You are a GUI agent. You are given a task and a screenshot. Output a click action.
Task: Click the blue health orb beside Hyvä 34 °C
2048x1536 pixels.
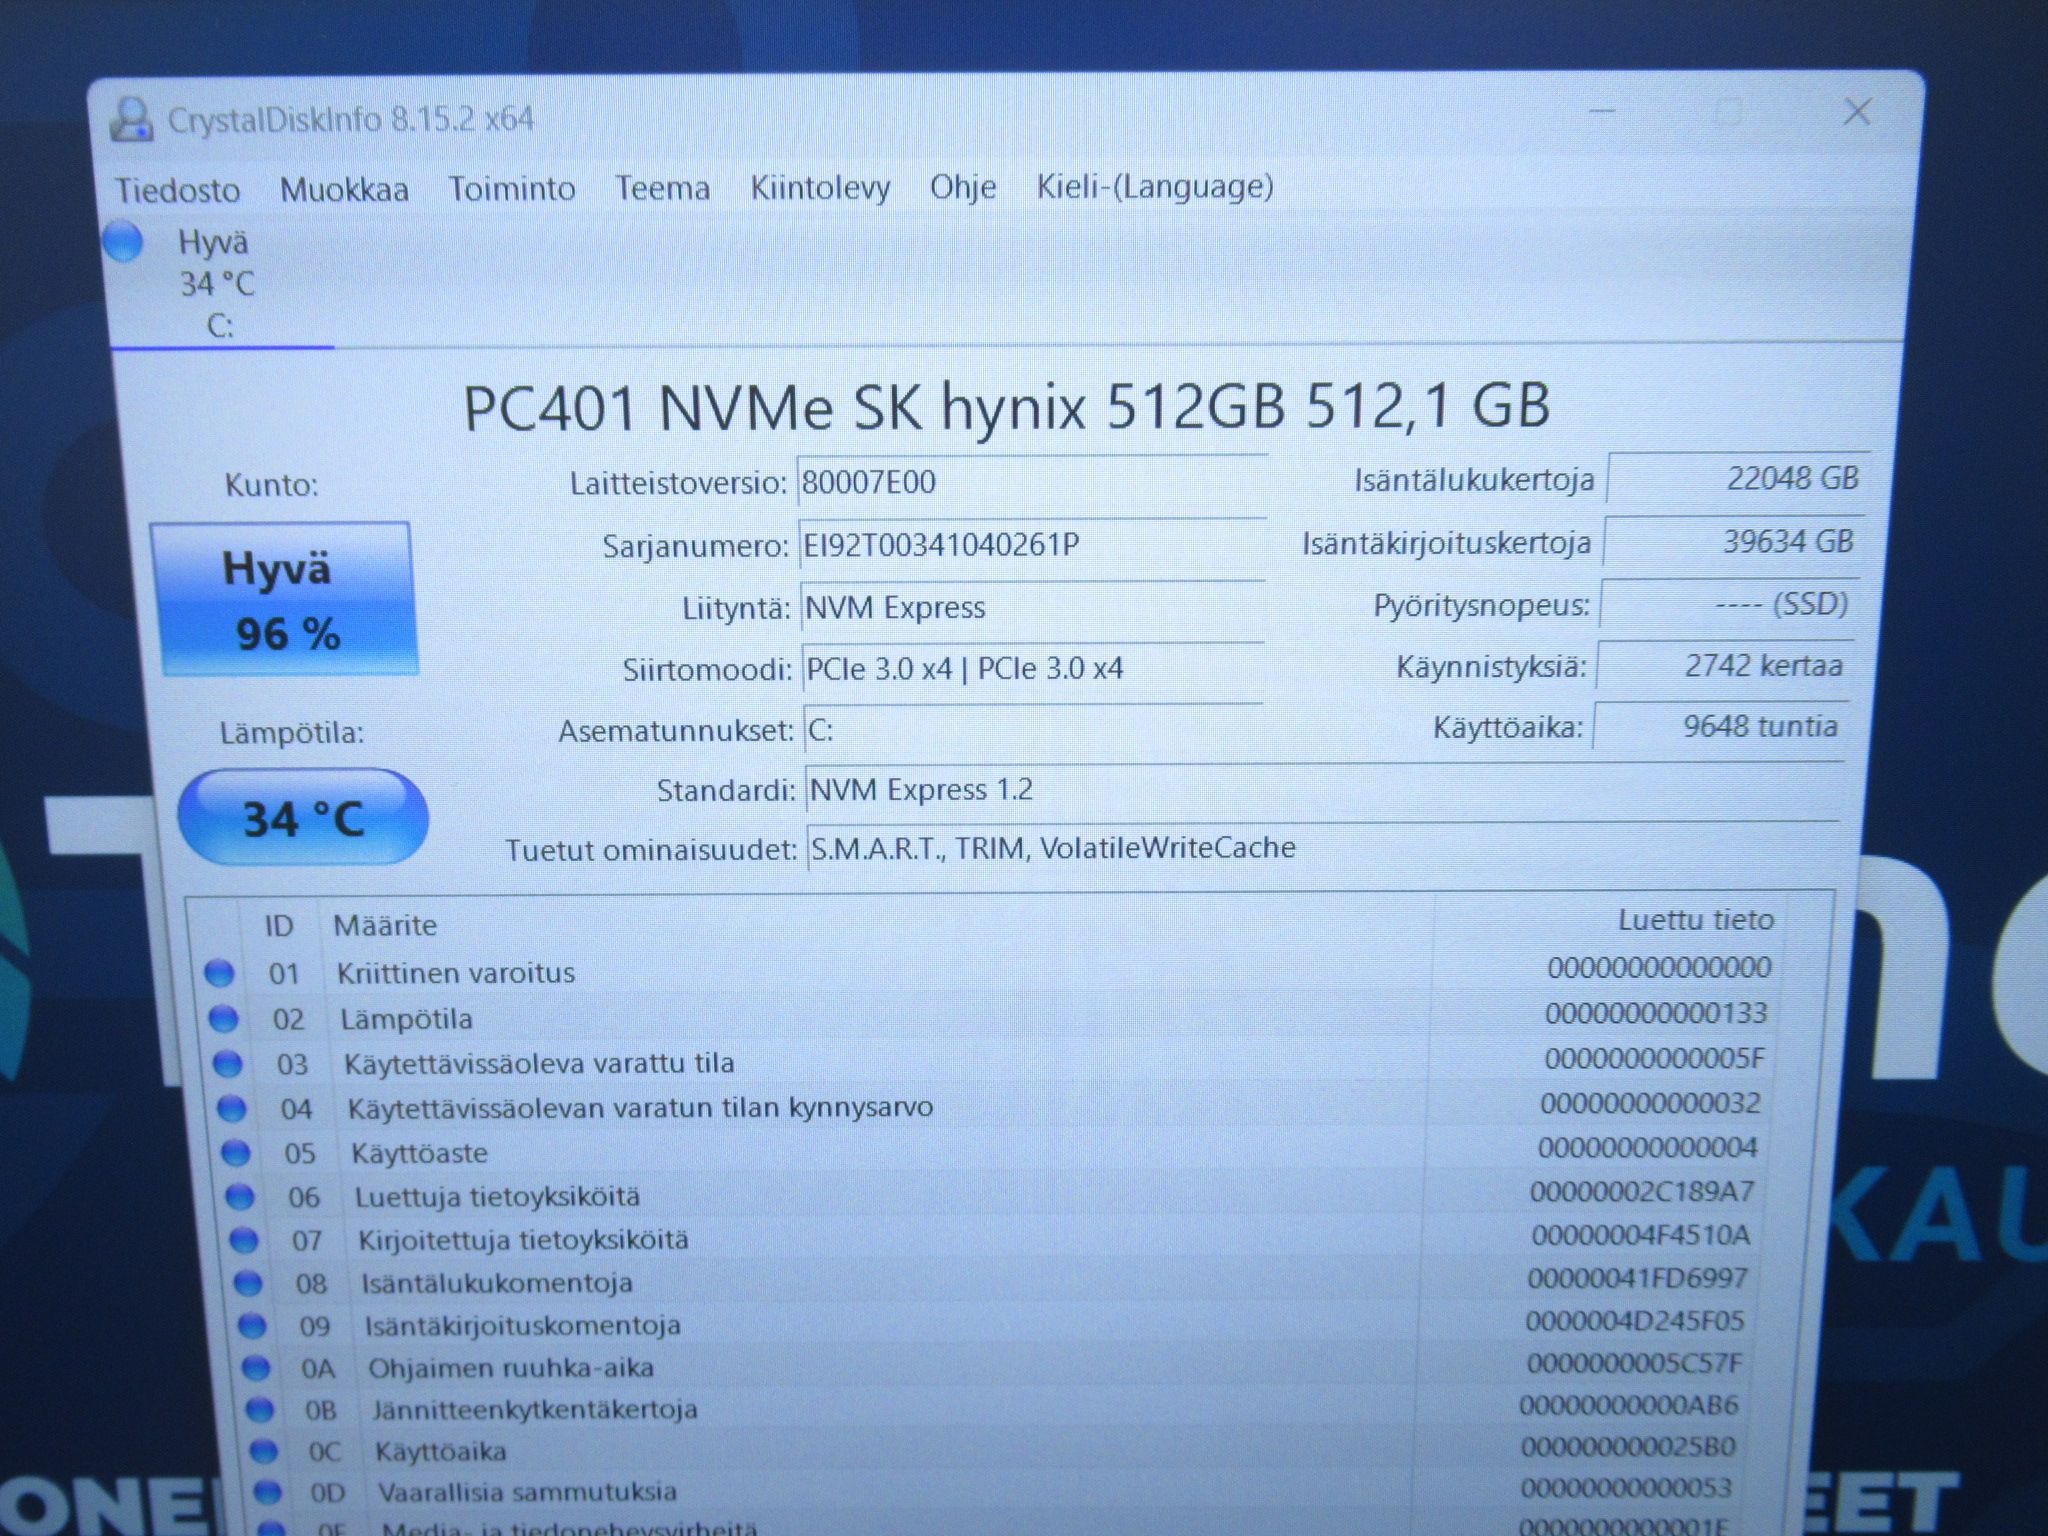pyautogui.click(x=124, y=242)
